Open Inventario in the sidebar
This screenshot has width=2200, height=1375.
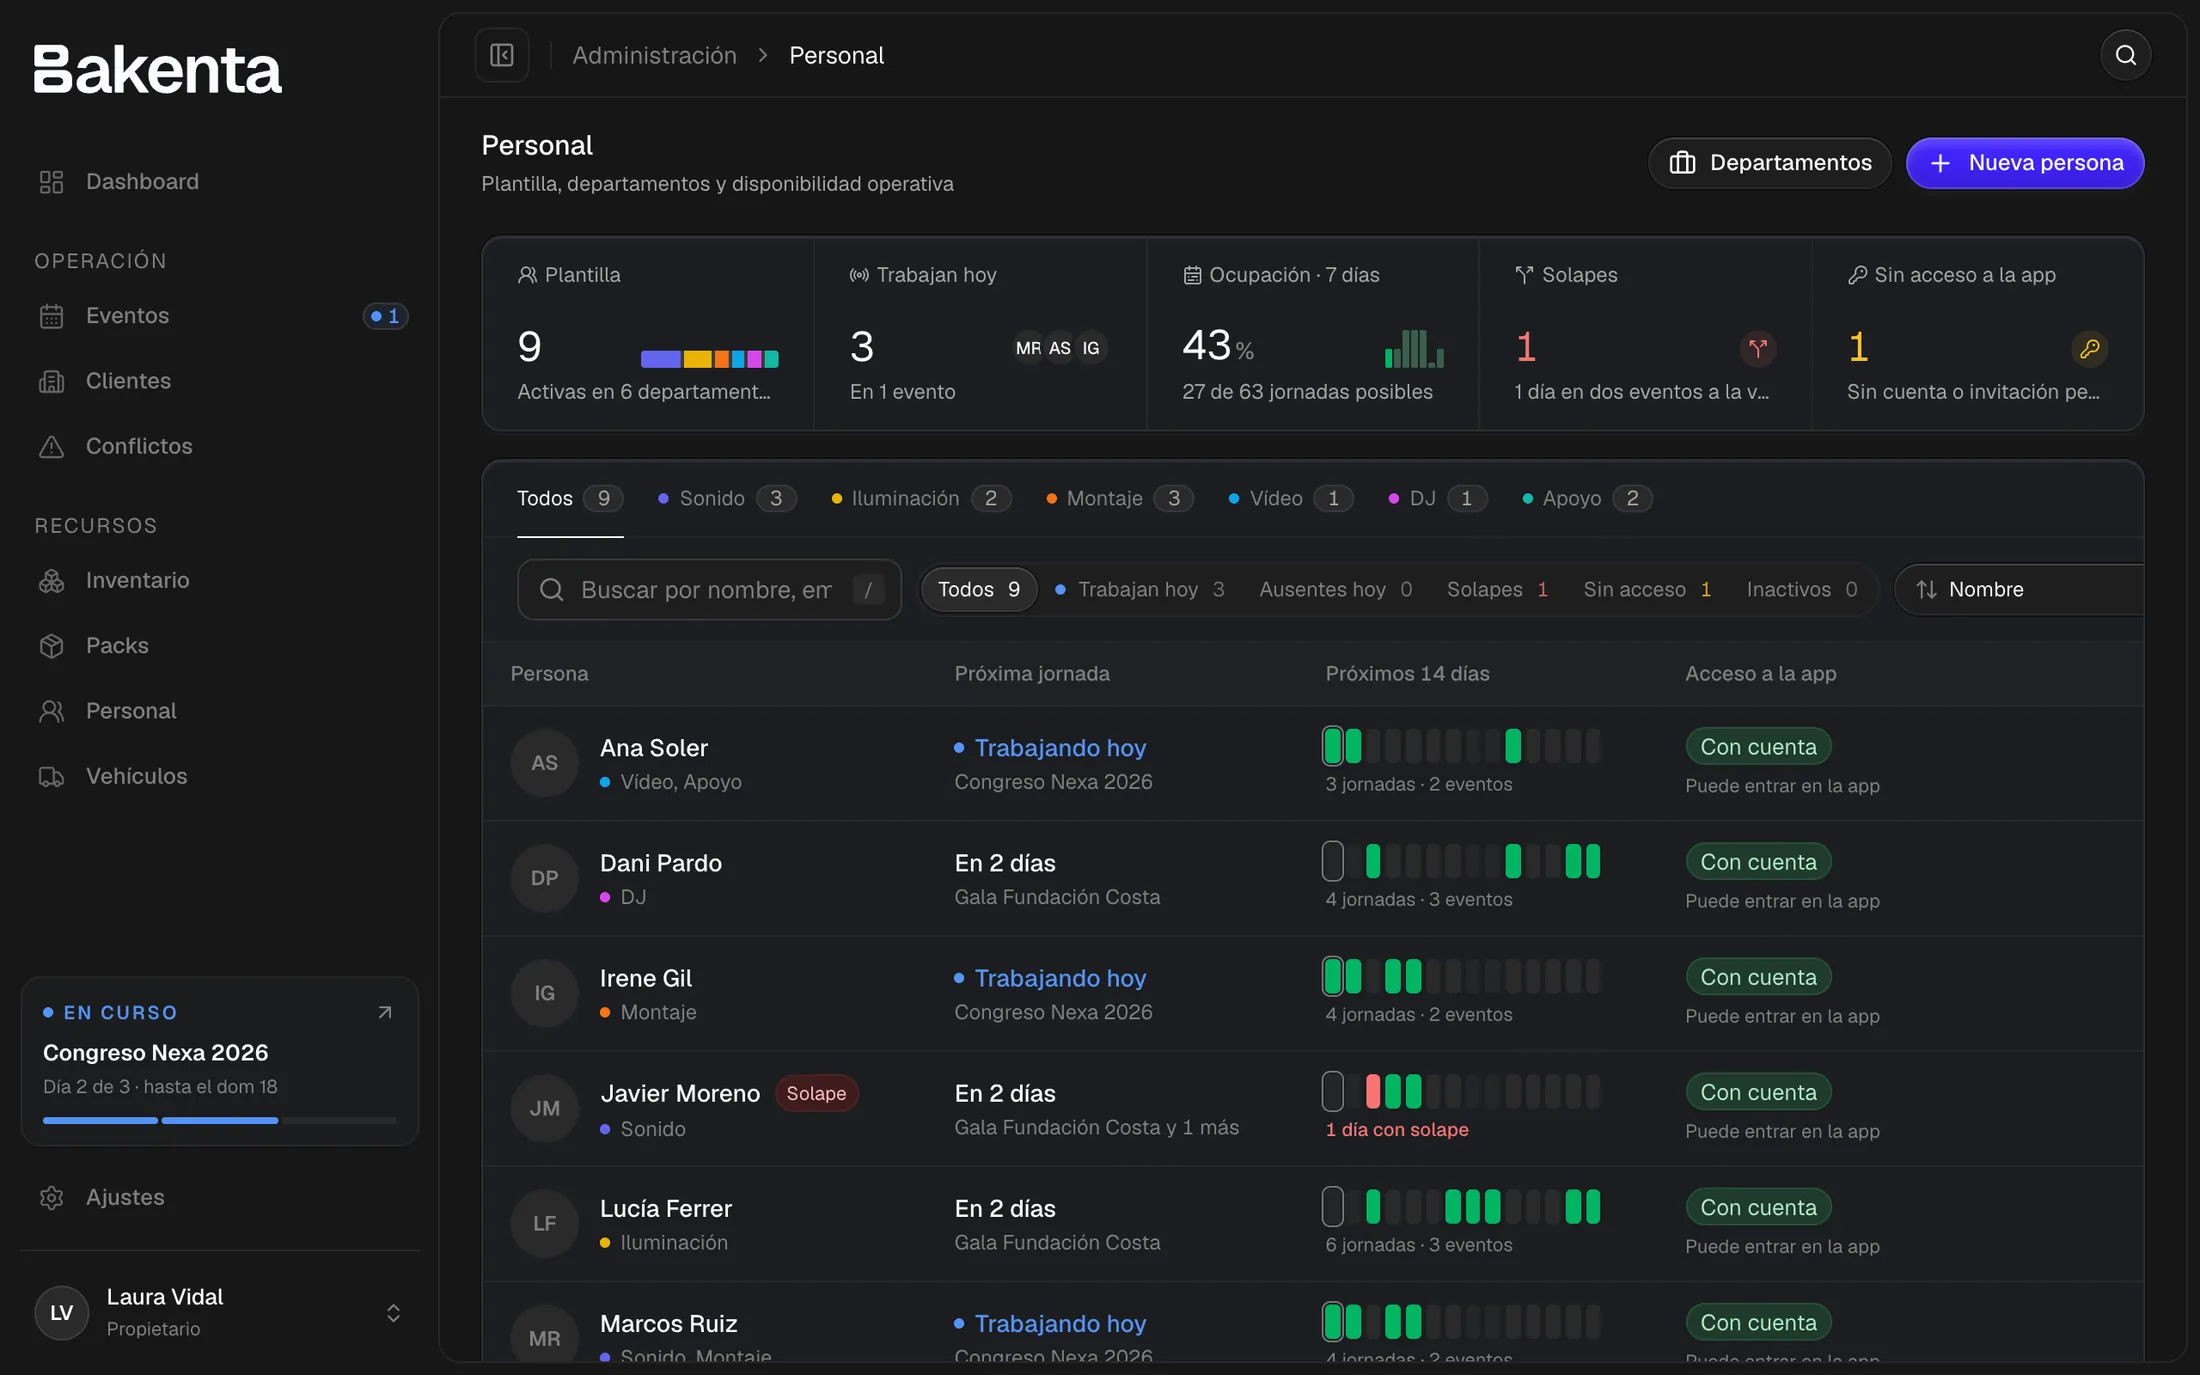220,580
